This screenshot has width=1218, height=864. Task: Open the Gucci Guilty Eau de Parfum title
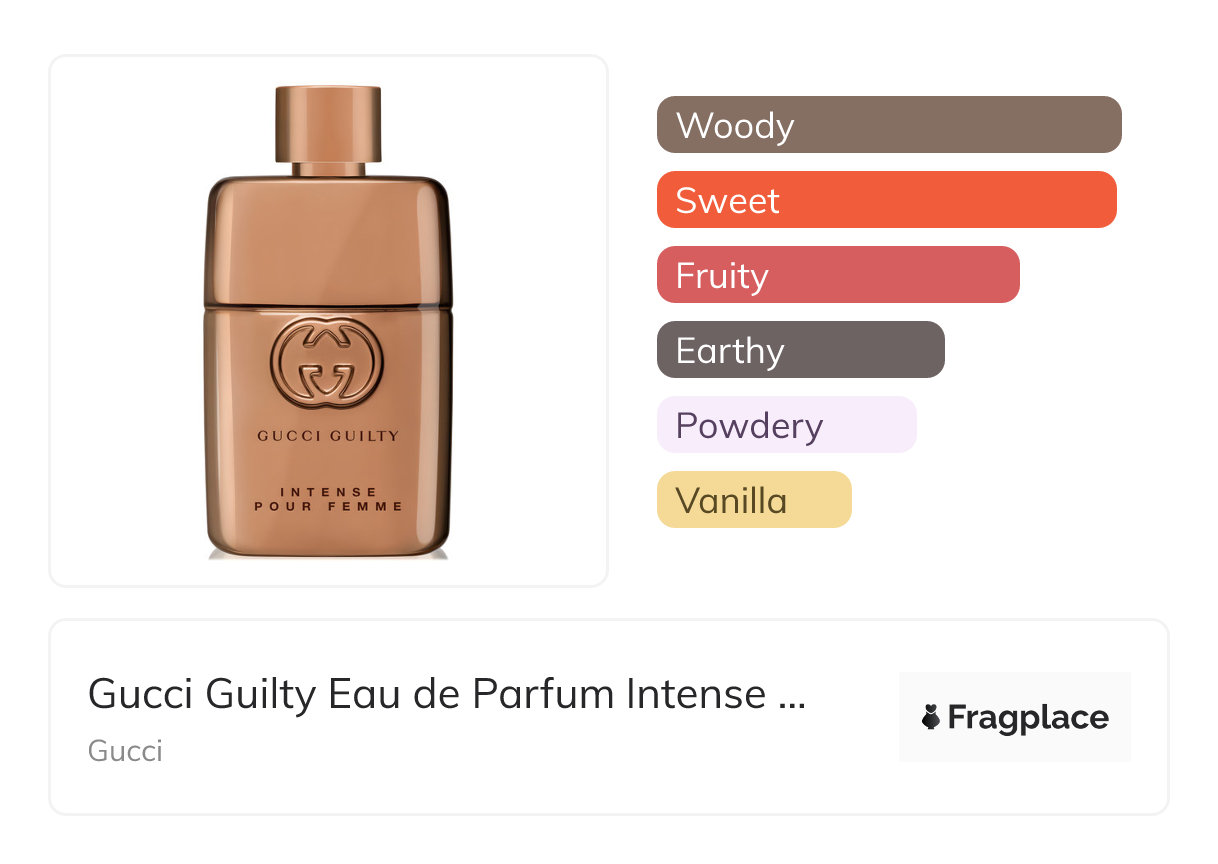tap(446, 694)
